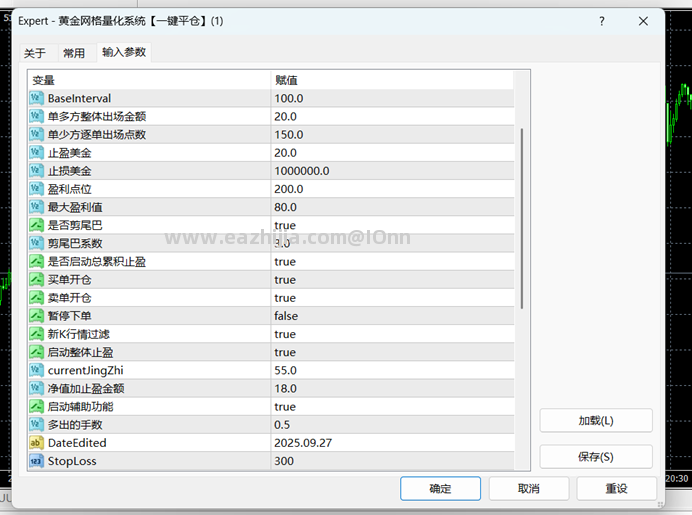Click the 保存(S) button
The image size is (692, 515).
click(x=596, y=457)
